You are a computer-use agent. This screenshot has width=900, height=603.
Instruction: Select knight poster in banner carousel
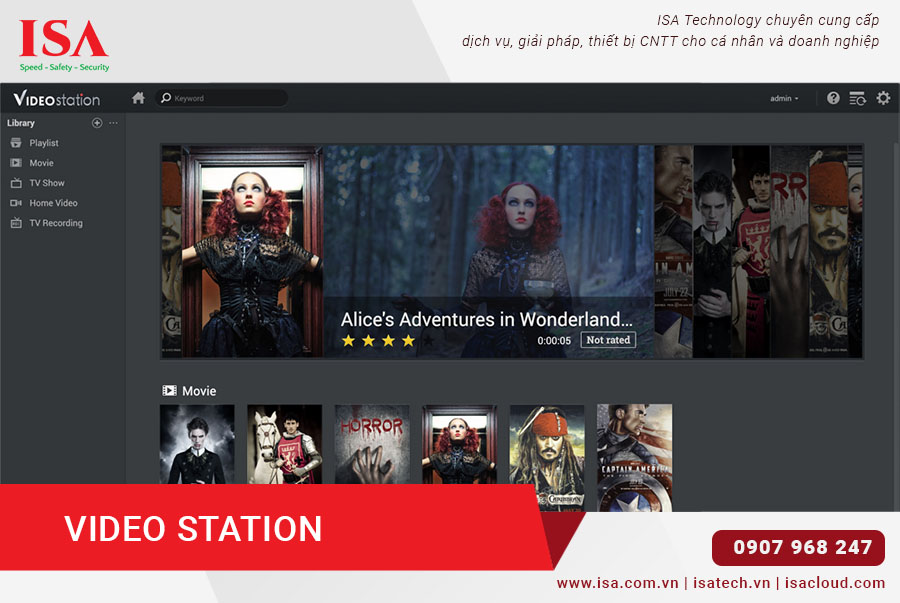point(751,251)
